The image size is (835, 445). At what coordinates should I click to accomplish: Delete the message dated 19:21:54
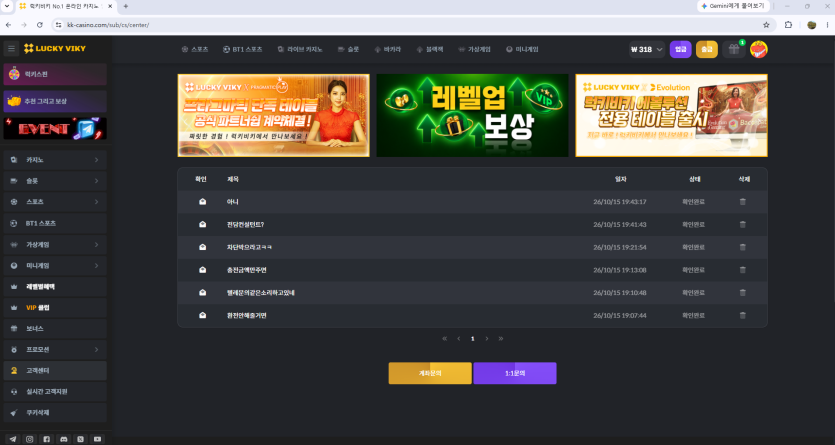coord(742,247)
